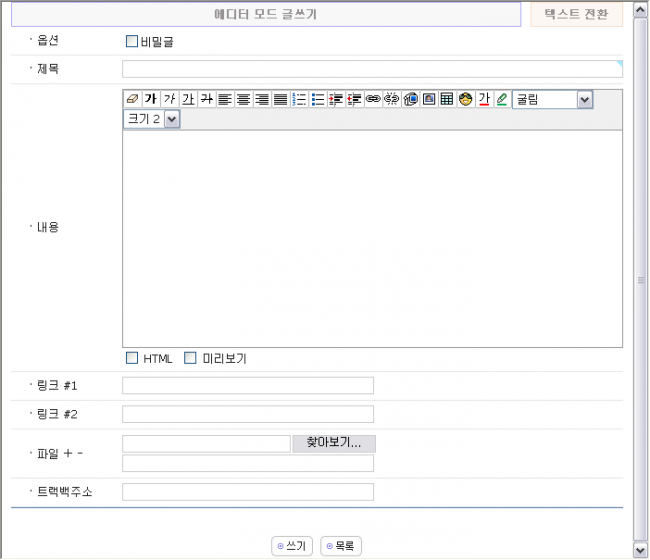Expand the 크기 2 font size dropdown

[x=171, y=119]
